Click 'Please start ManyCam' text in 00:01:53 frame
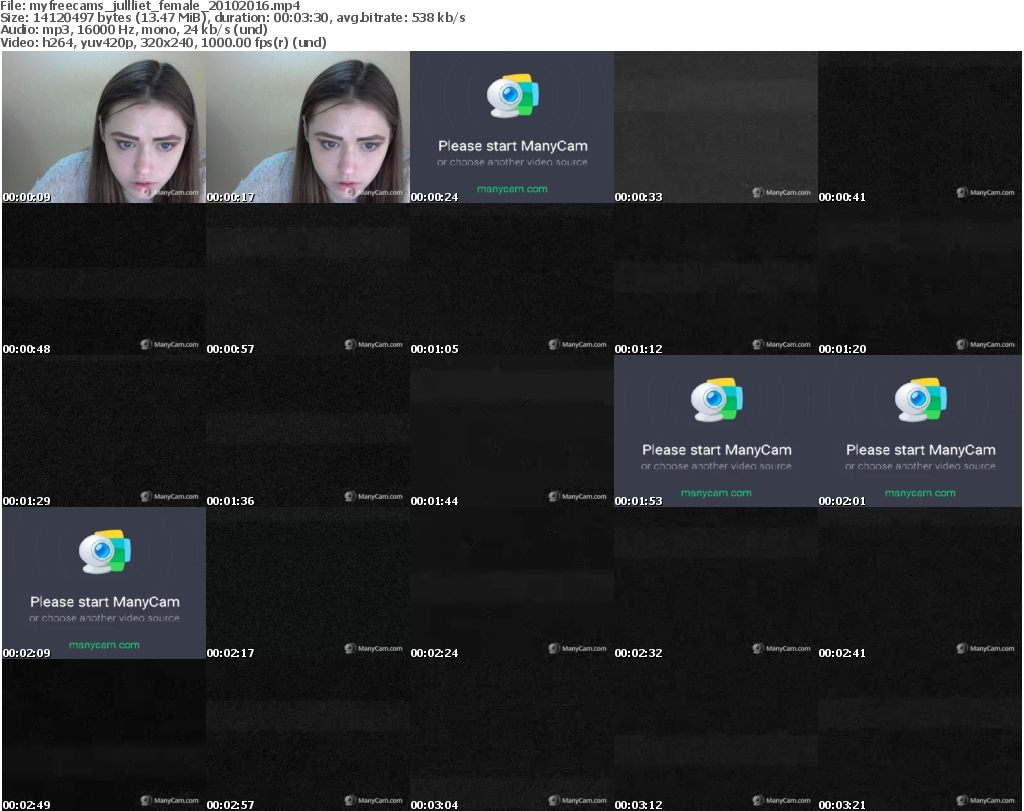The width and height of the screenshot is (1024, 811). (716, 450)
